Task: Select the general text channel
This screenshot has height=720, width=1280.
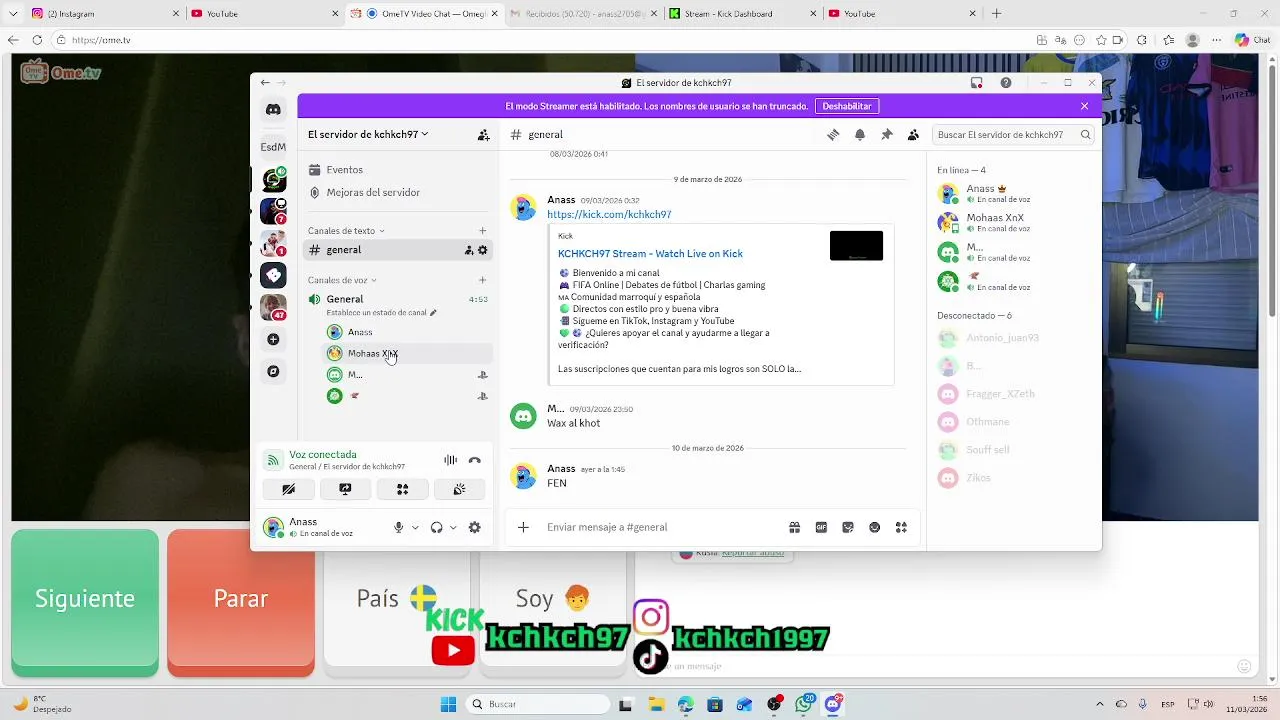Action: tap(398, 250)
